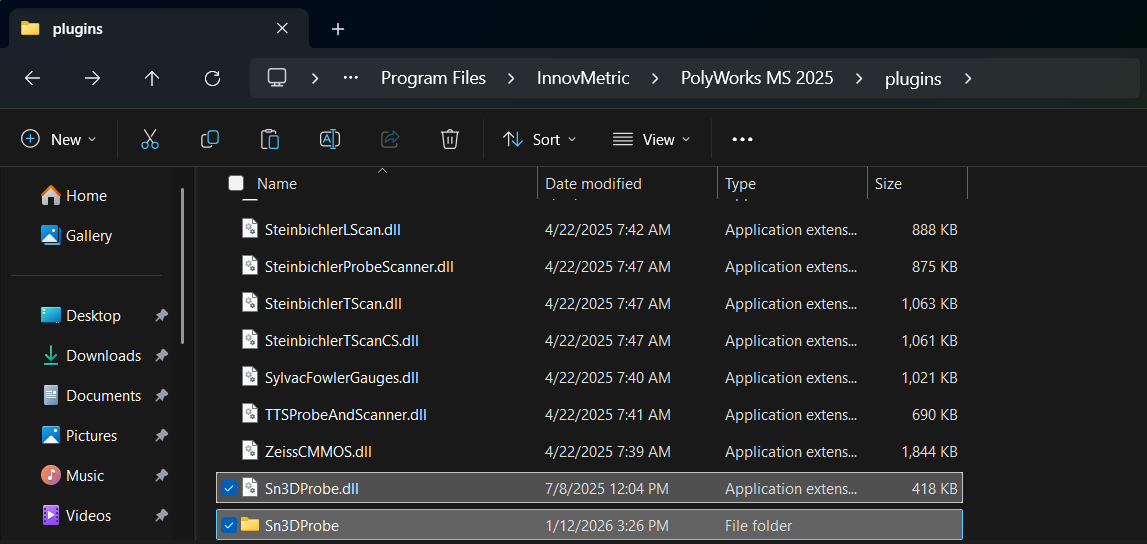Screen dimensions: 1147x544
Task: Click the Sn3DProbe folder icon
Action: click(x=250, y=524)
